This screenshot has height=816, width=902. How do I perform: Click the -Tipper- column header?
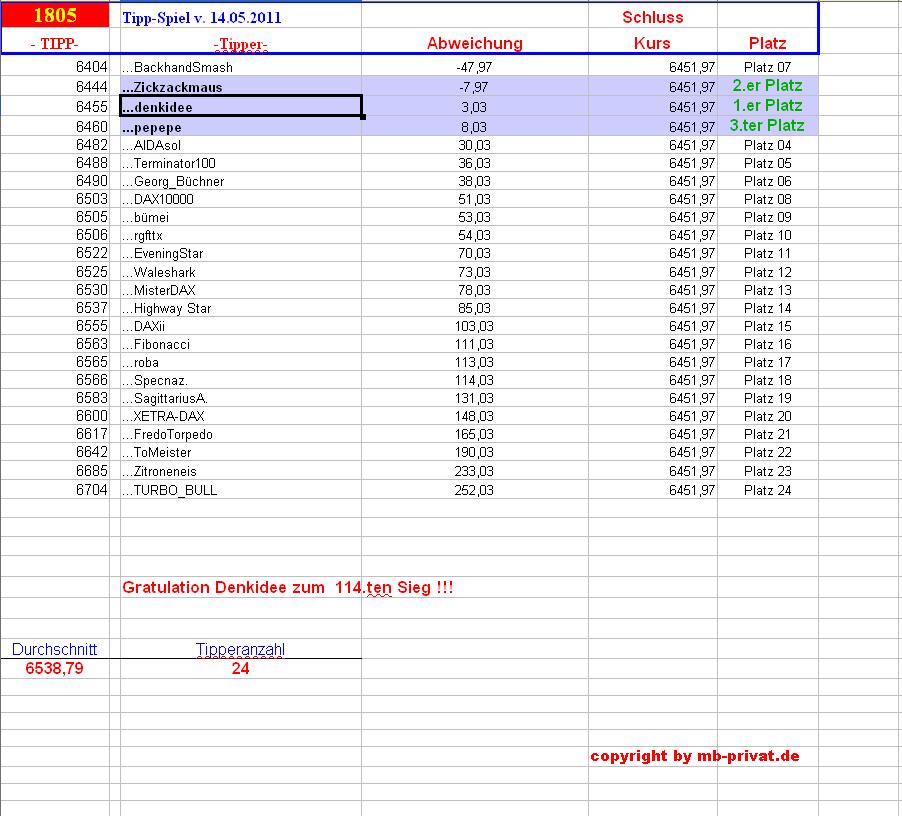tap(240, 44)
